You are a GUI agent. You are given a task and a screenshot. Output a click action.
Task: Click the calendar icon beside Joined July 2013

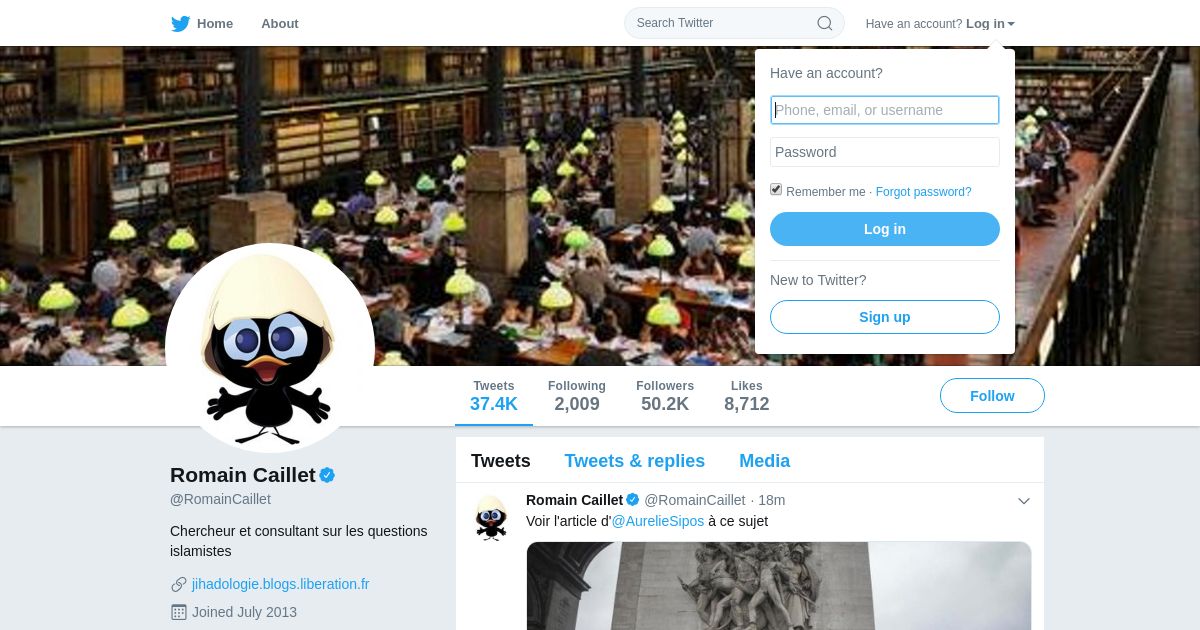pos(179,612)
